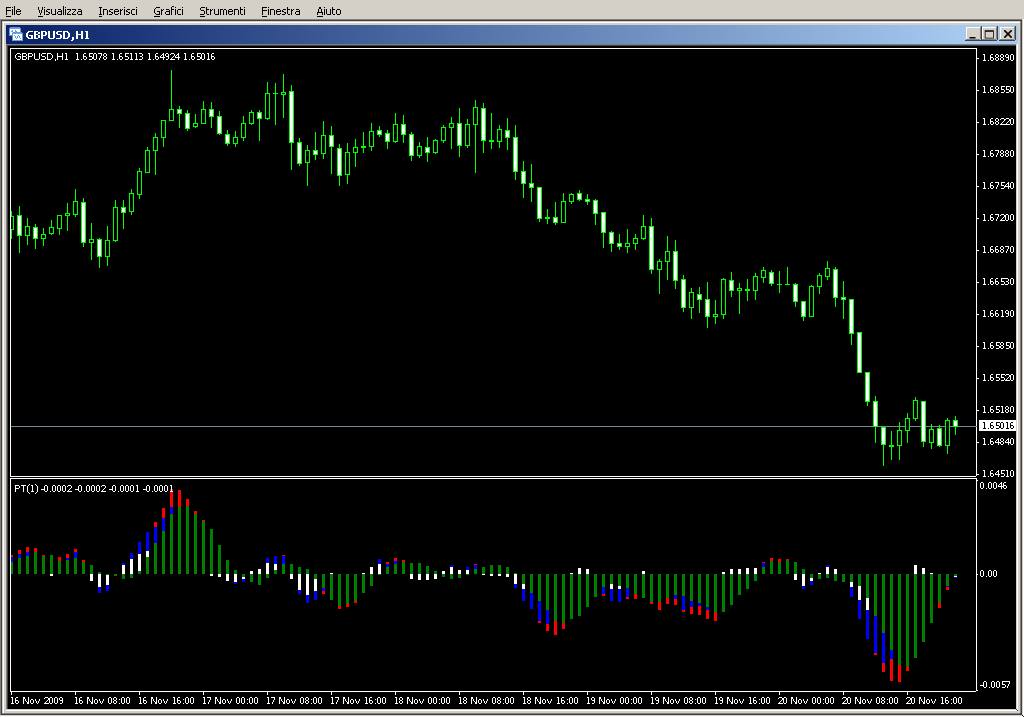Click the 20 Nov 16:00 time label
The image size is (1024, 717).
[x=935, y=701]
